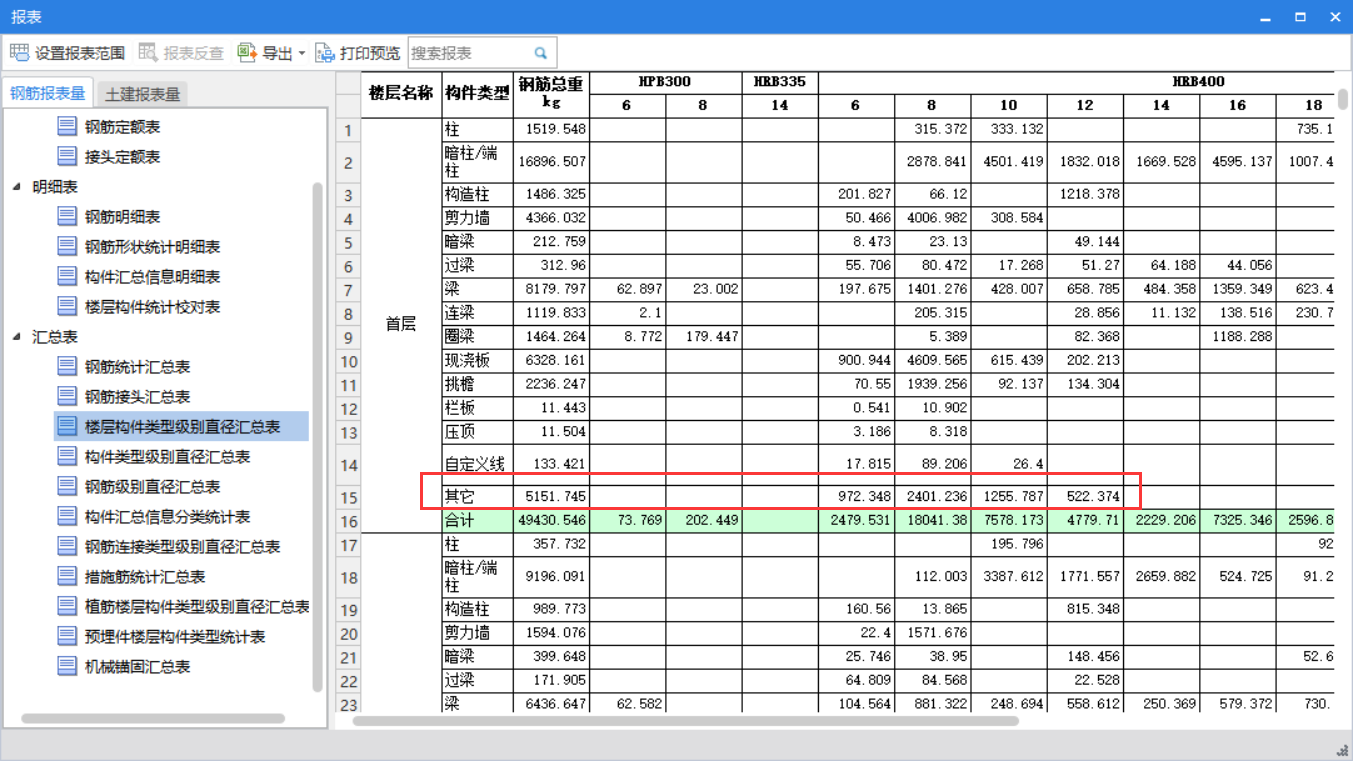Click the 导出 export icon
This screenshot has width=1353, height=761.
[x=247, y=53]
